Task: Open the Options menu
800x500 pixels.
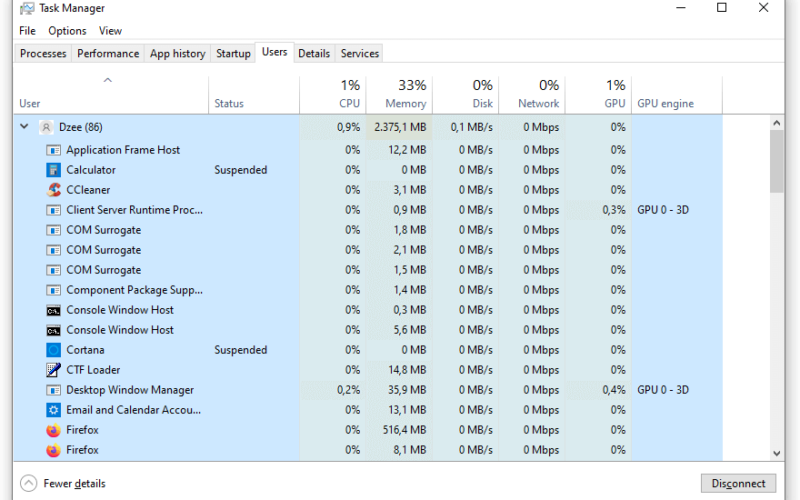Action: 67,31
